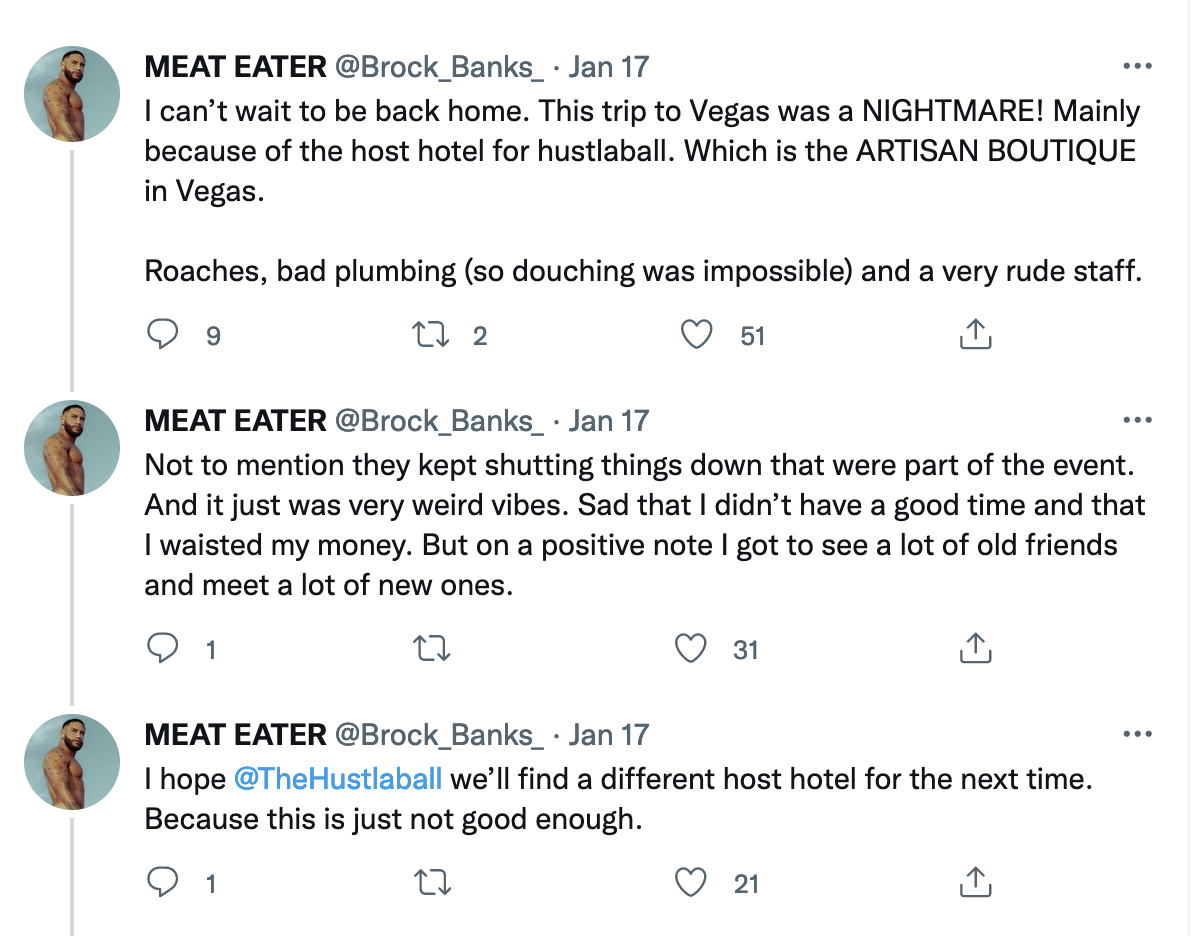Screen dimensions: 1192x936
Task: Share the second tweet in thread
Action: 975,648
